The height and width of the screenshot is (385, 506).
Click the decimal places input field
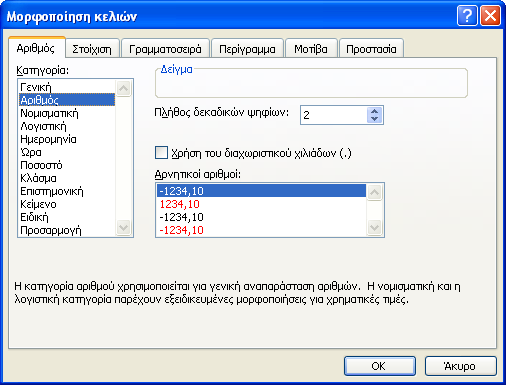334,115
